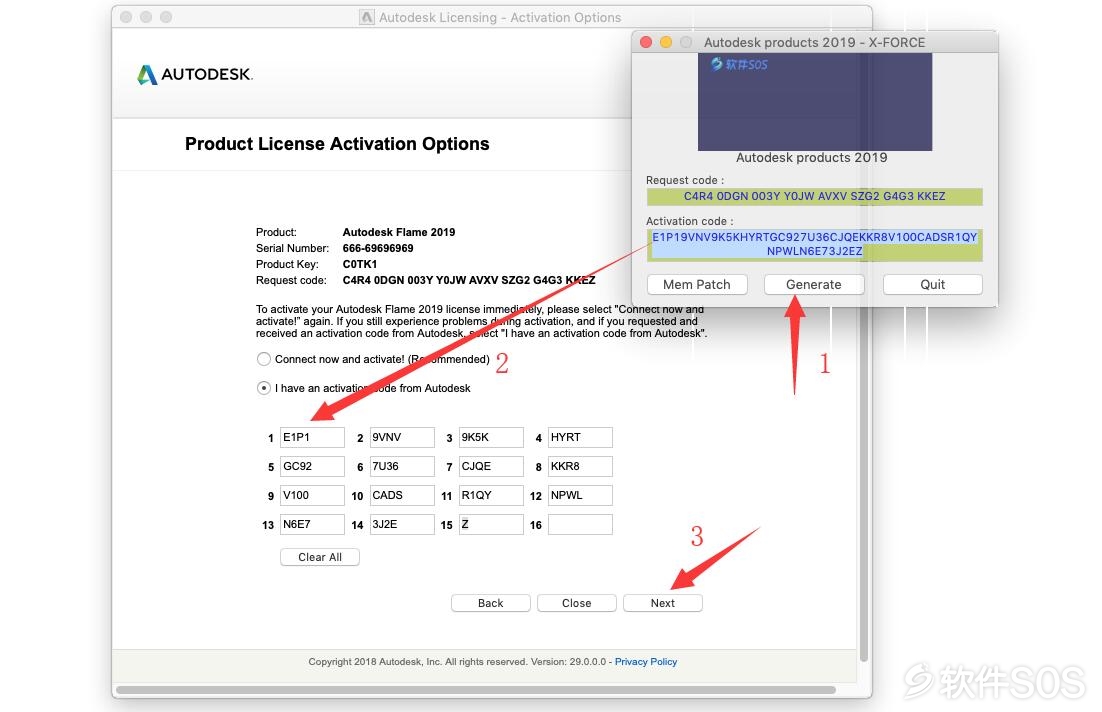1102x712 pixels.
Task: Select 'I have an activation code' radio option
Action: (264, 388)
